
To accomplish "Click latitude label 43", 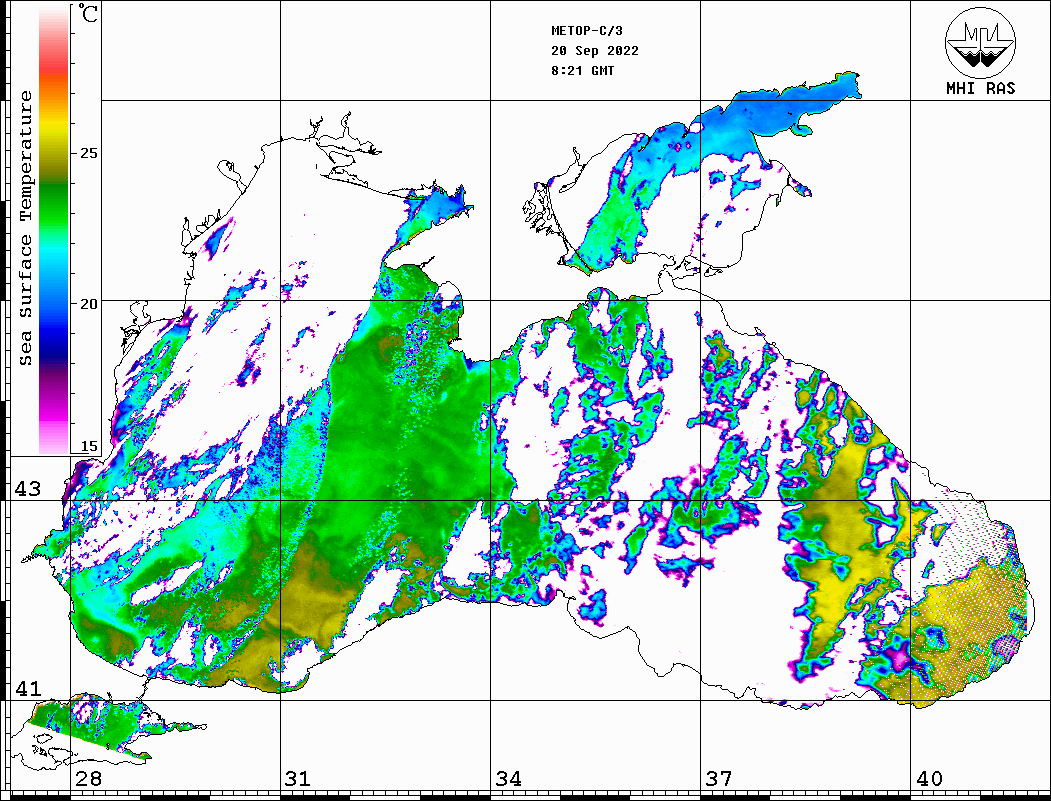I will (x=27, y=489).
